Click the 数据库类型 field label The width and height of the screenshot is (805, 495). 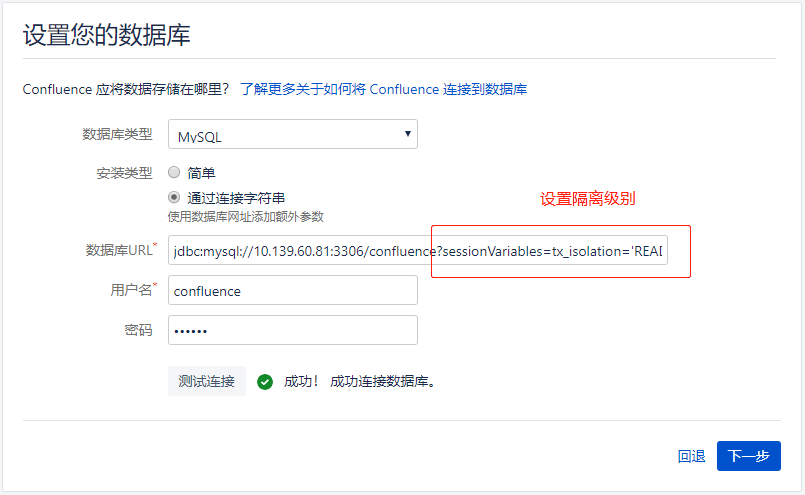click(x=117, y=135)
